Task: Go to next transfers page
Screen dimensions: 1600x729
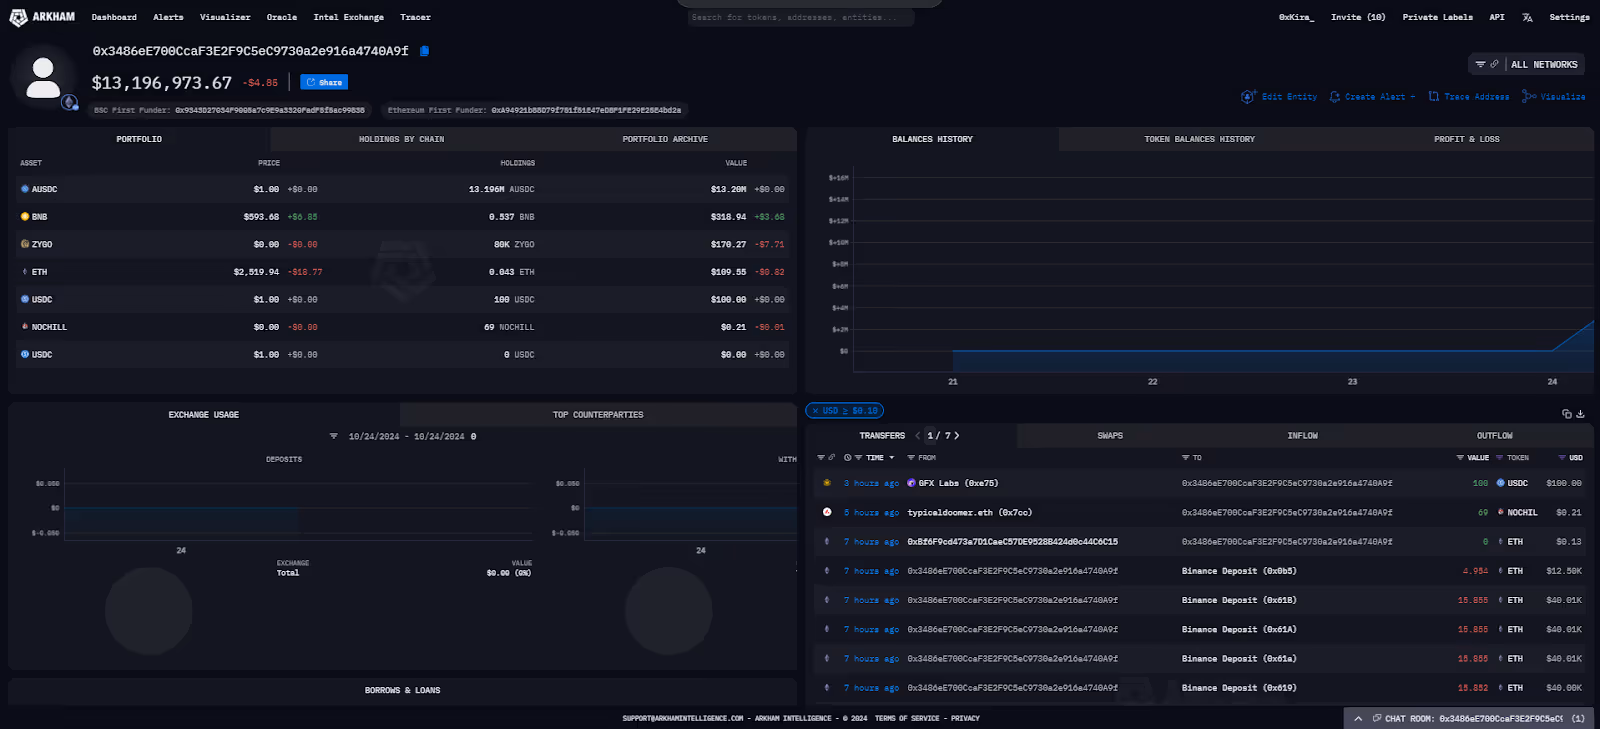Action: (x=957, y=436)
